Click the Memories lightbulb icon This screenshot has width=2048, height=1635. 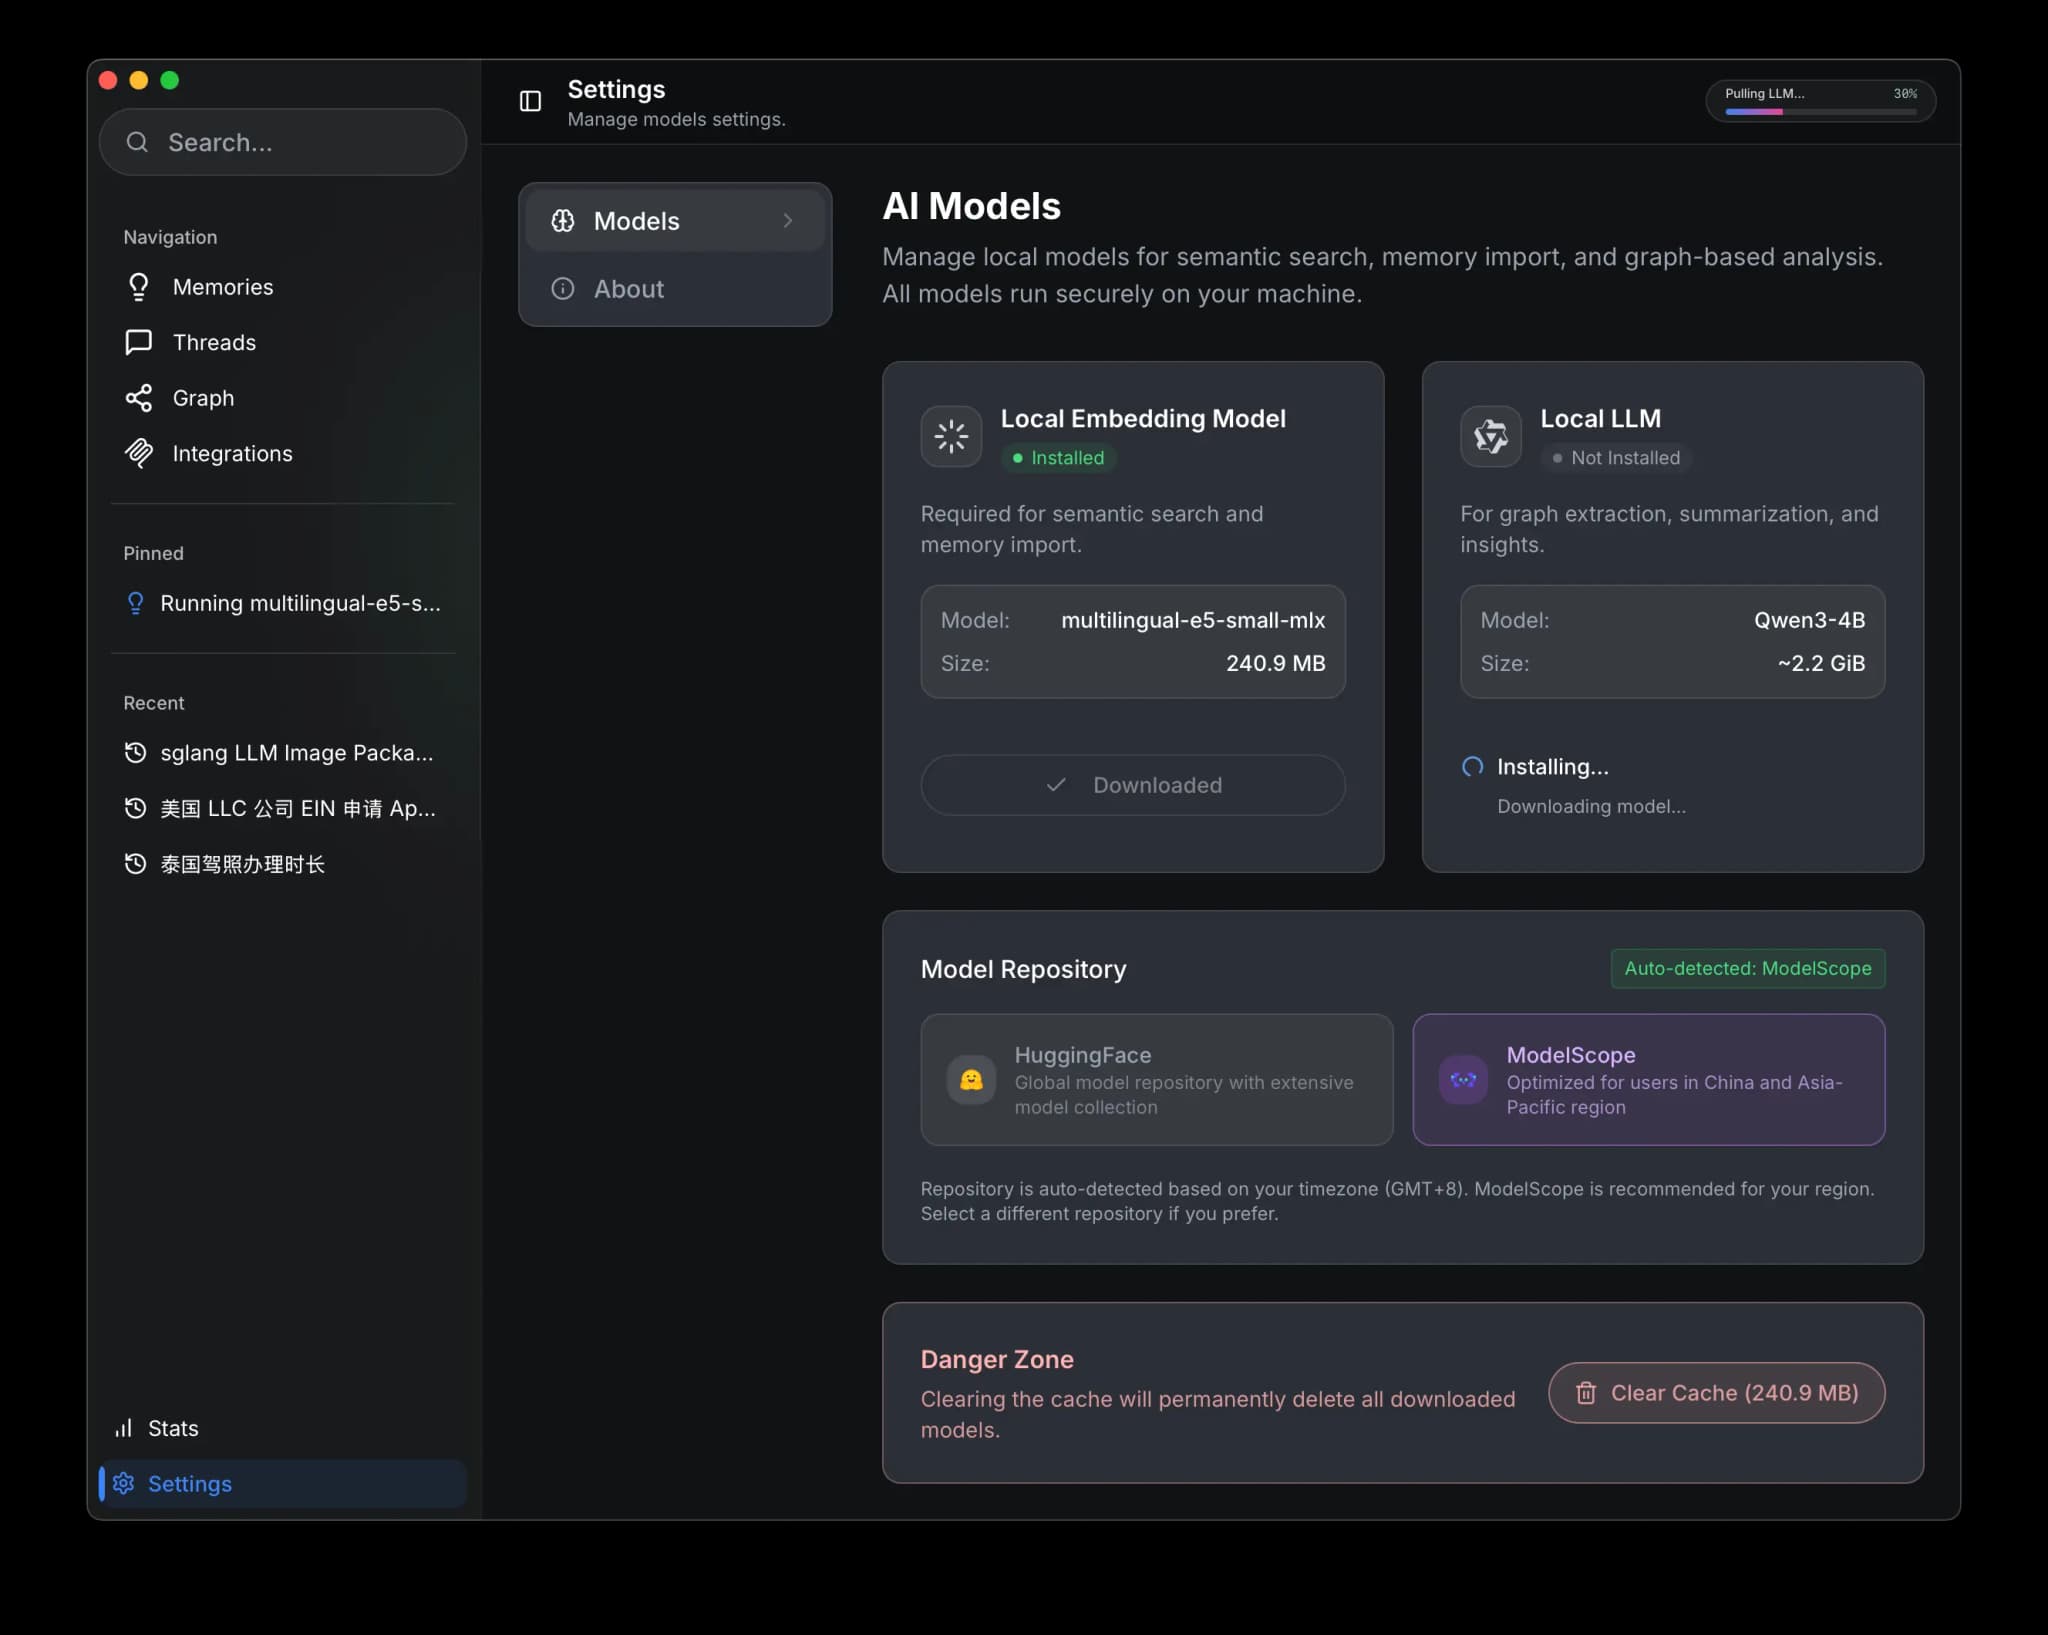(x=138, y=287)
